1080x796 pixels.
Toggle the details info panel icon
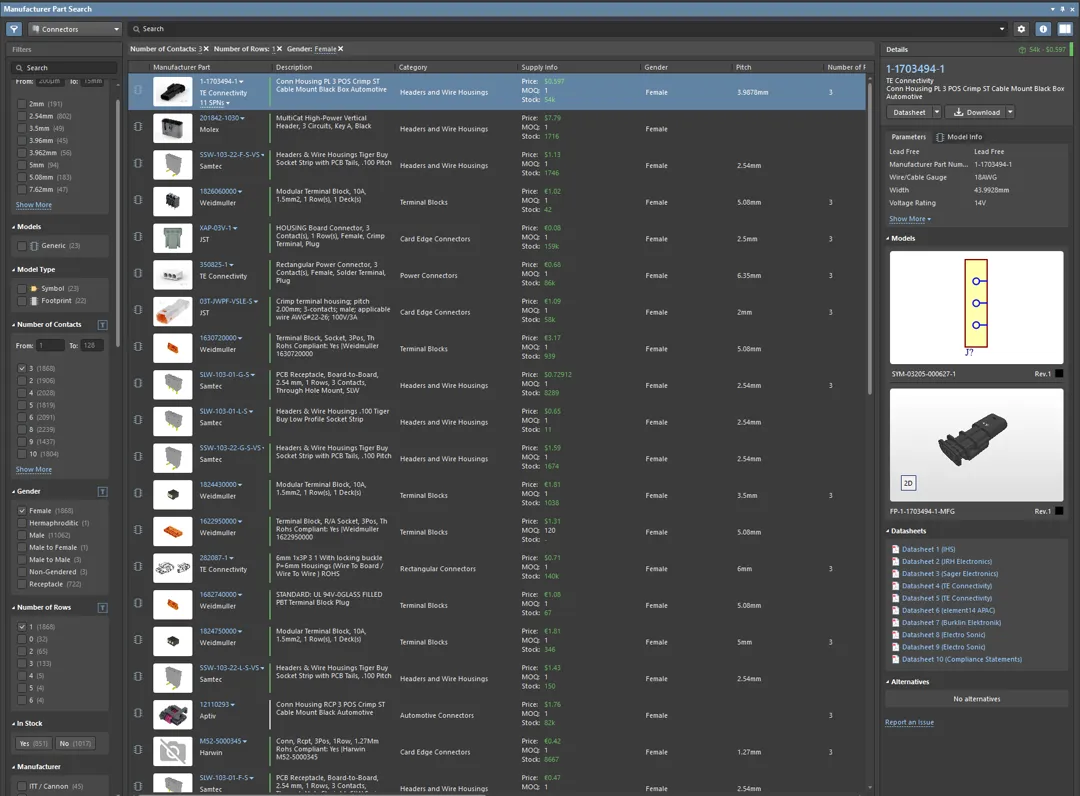[x=1043, y=29]
